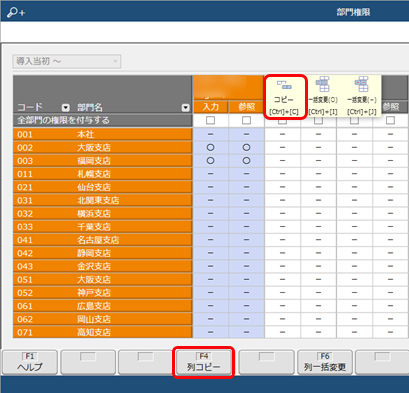
Task: Click the 入力 dash cell for 001 本社
Action: [210, 134]
